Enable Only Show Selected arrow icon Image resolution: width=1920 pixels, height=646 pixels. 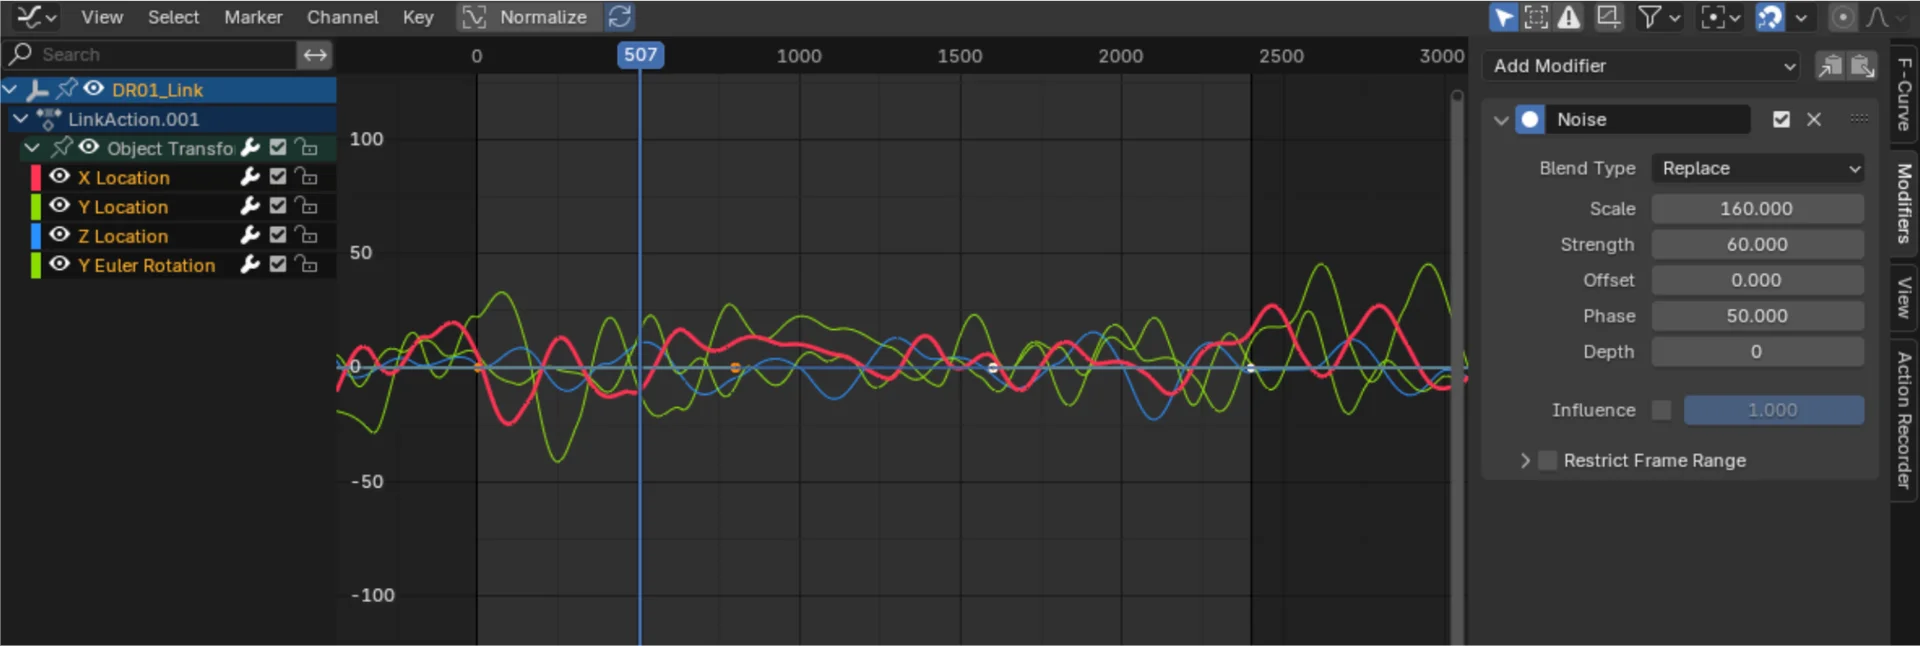(x=1503, y=17)
